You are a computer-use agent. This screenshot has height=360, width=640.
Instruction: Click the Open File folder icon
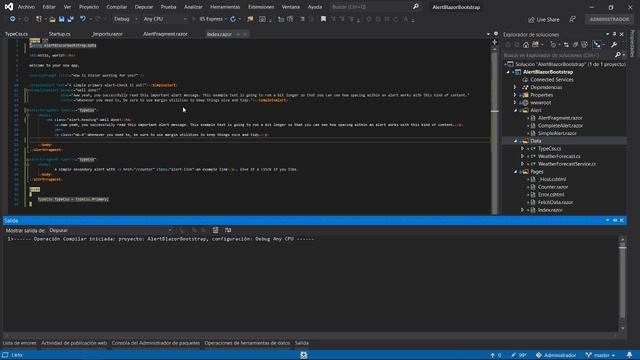point(52,19)
